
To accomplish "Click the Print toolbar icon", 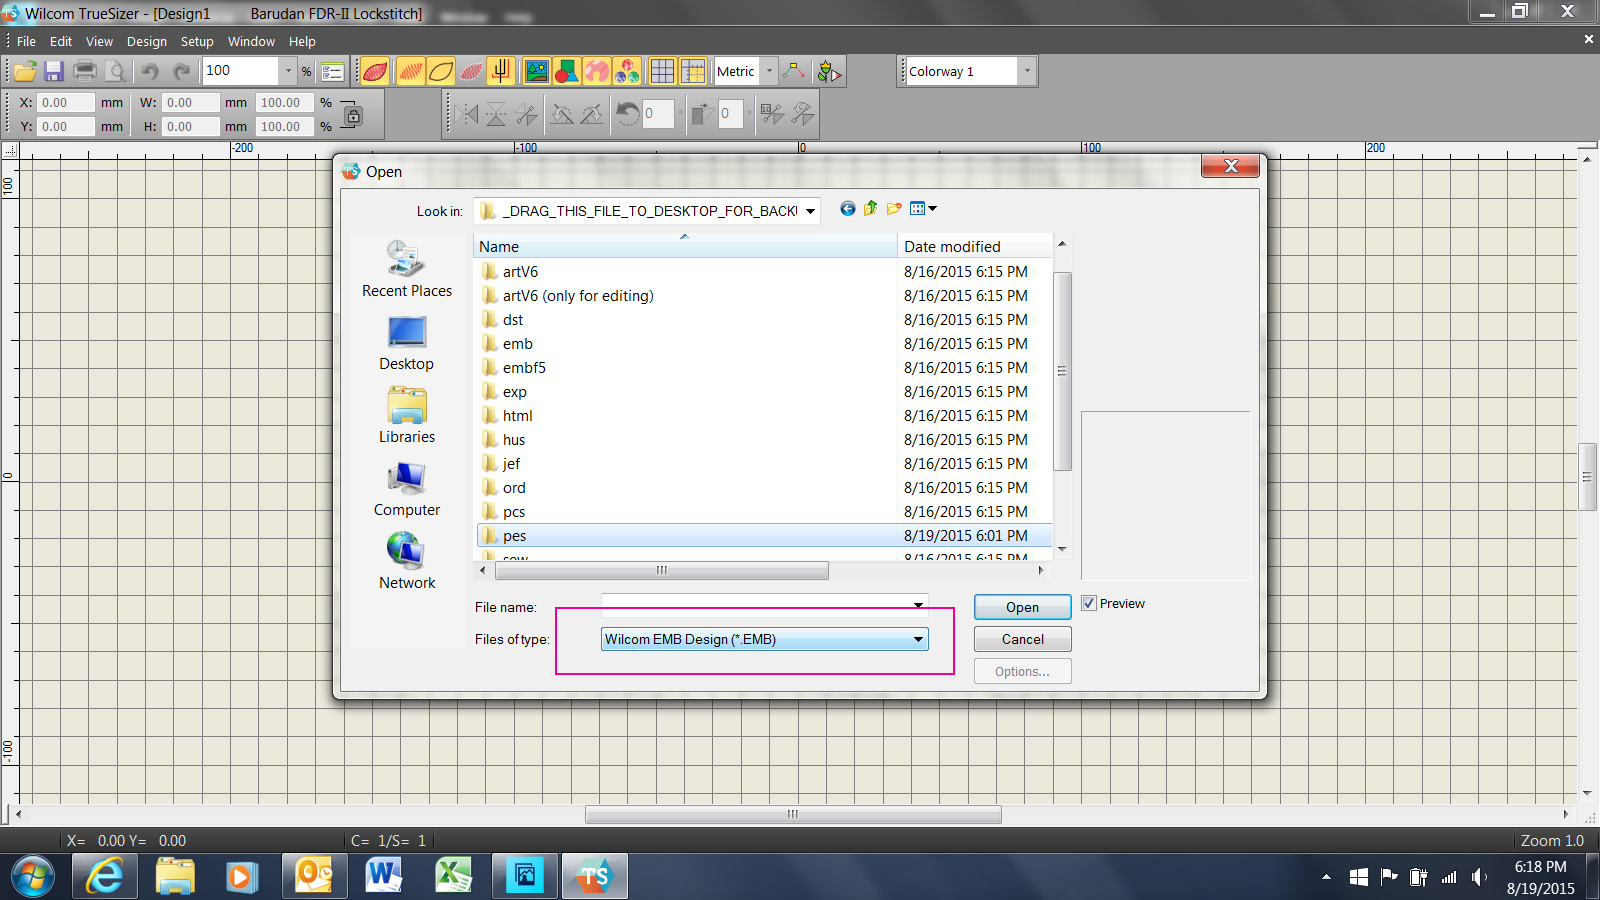I will [x=85, y=71].
